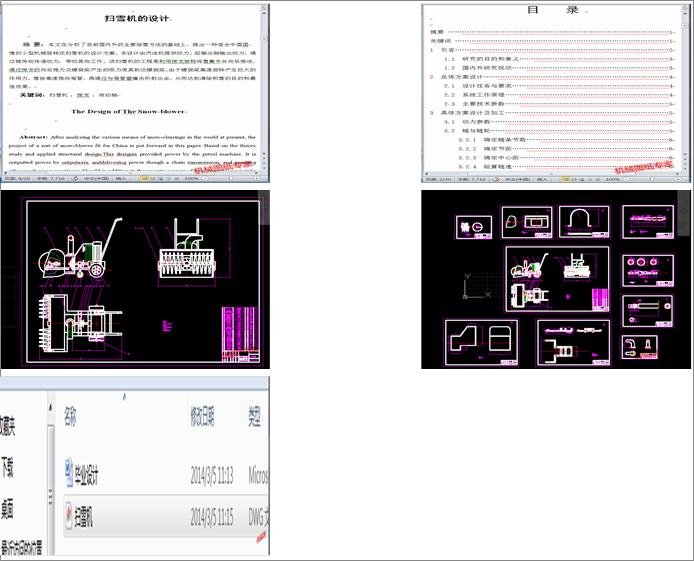Click page count 4/20 in abstract window status bar
694x561 pixels.
(x=18, y=179)
